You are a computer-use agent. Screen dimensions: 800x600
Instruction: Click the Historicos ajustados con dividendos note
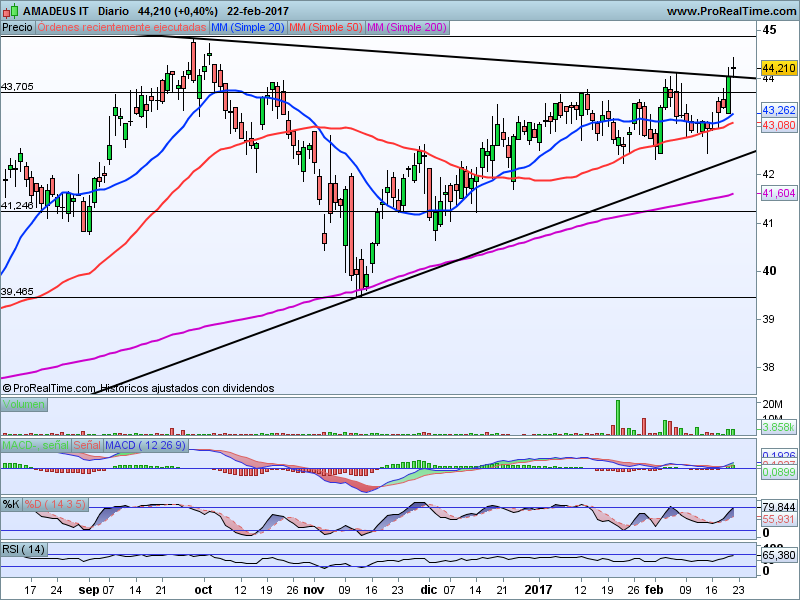pyautogui.click(x=187, y=389)
